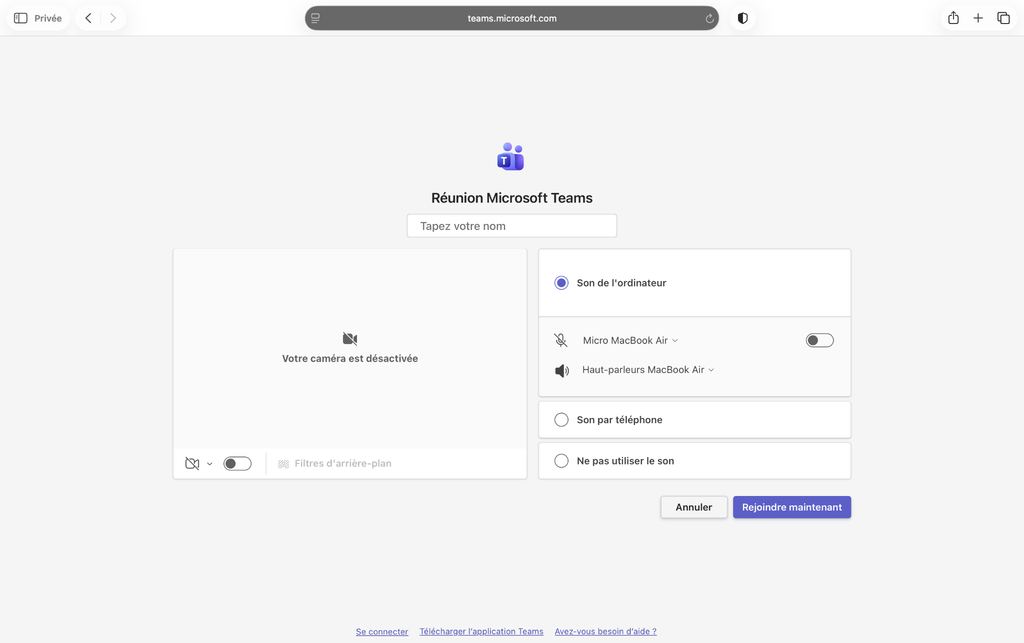Go forward with the browser forward arrow
The height and width of the screenshot is (643, 1024).
113,18
